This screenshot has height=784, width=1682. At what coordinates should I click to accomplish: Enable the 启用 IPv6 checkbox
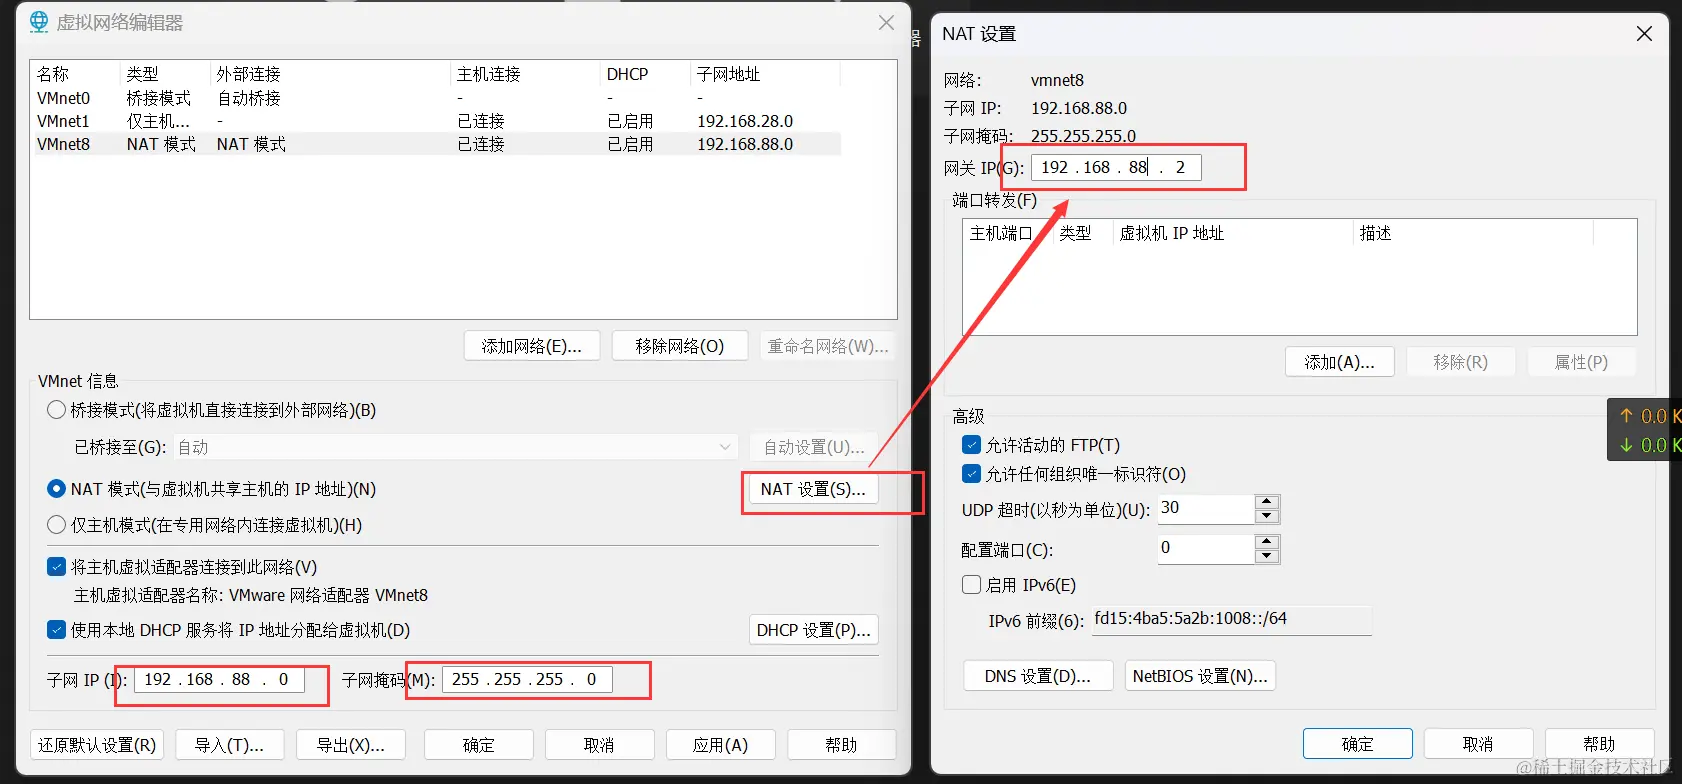click(x=971, y=585)
